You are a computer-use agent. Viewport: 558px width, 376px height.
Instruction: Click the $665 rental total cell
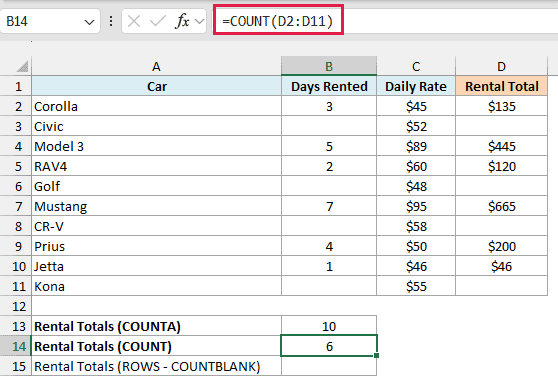click(501, 206)
